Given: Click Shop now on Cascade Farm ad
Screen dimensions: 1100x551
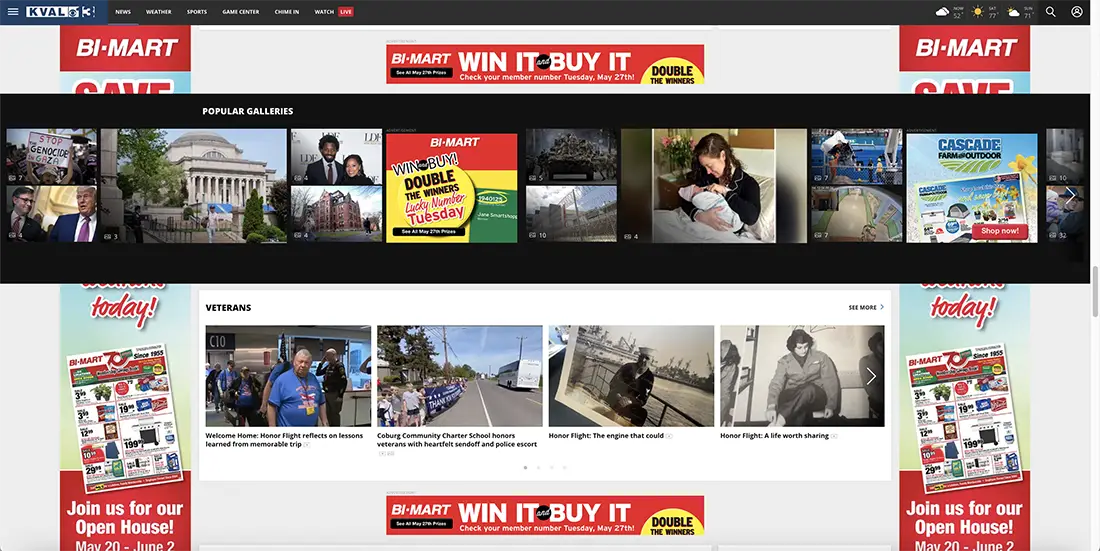Looking at the screenshot, I should point(1000,230).
